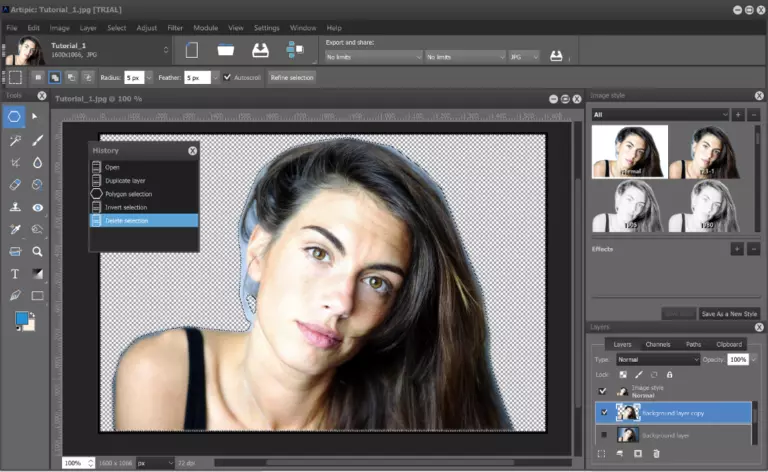768x472 pixels.
Task: Click the blue foreground color swatch
Action: [22, 318]
